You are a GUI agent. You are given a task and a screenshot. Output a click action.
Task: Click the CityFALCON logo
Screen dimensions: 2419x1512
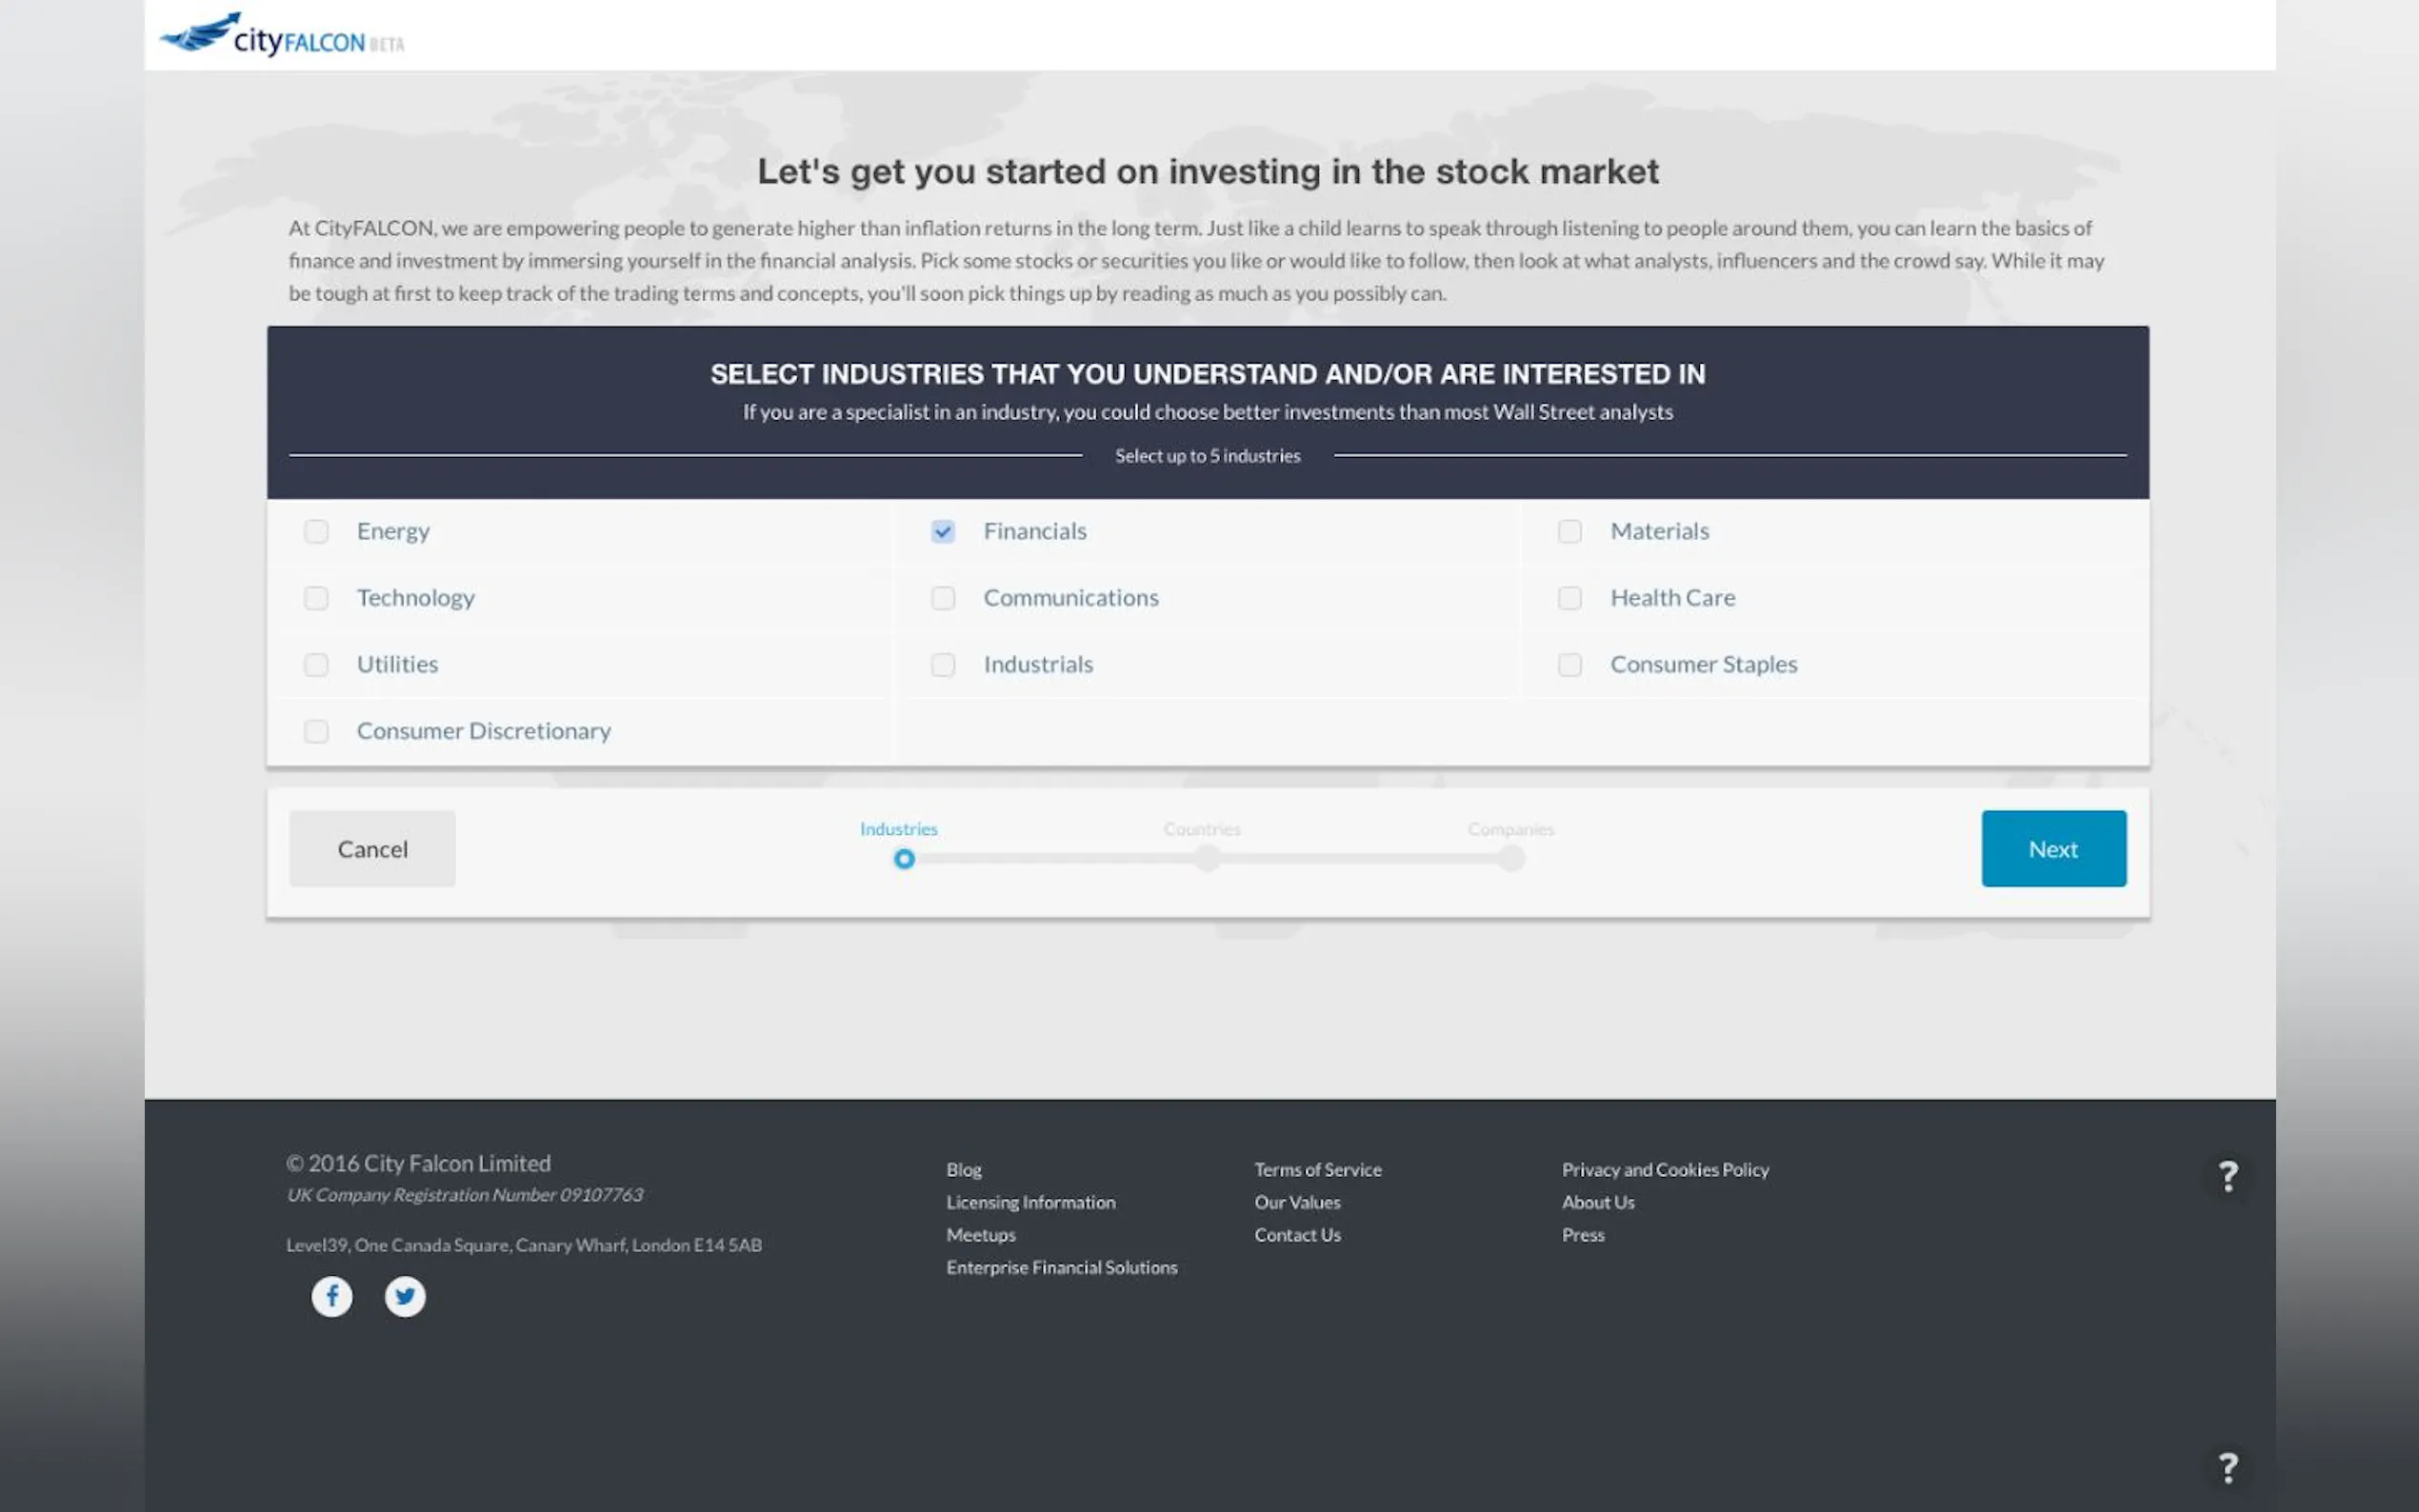[x=282, y=36]
